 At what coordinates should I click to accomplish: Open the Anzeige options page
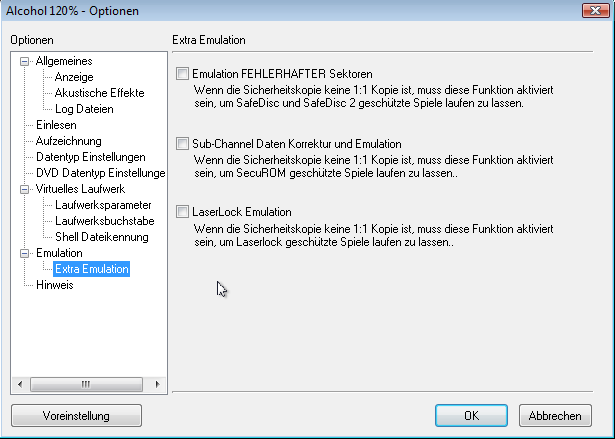point(74,77)
